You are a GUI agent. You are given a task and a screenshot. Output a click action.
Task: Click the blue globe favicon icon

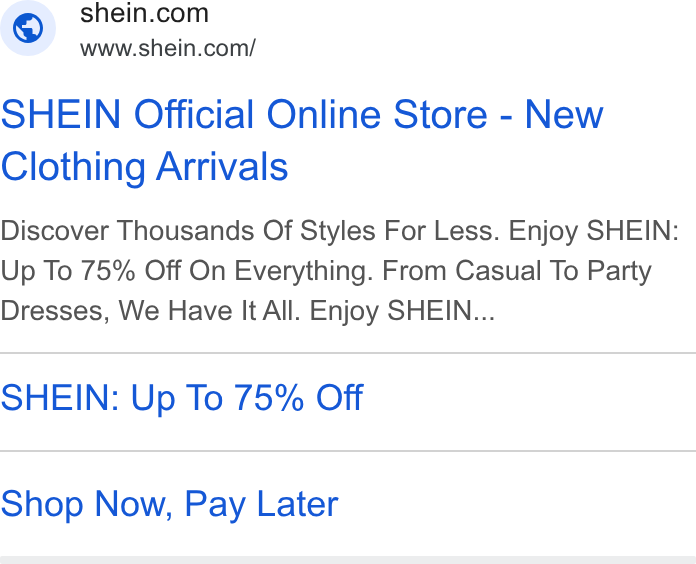(28, 28)
